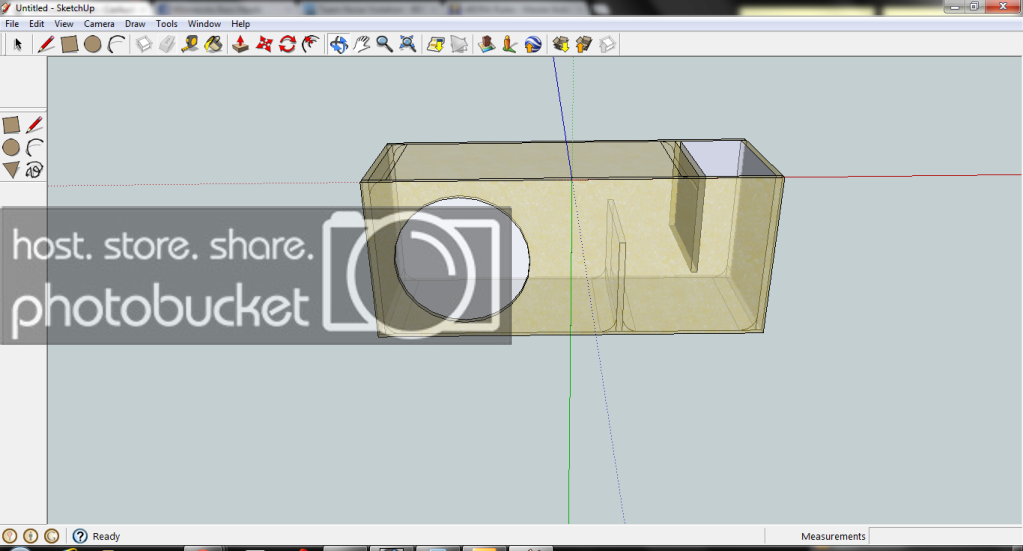Open the File menu
Viewport: 1023px width, 551px height.
12,23
